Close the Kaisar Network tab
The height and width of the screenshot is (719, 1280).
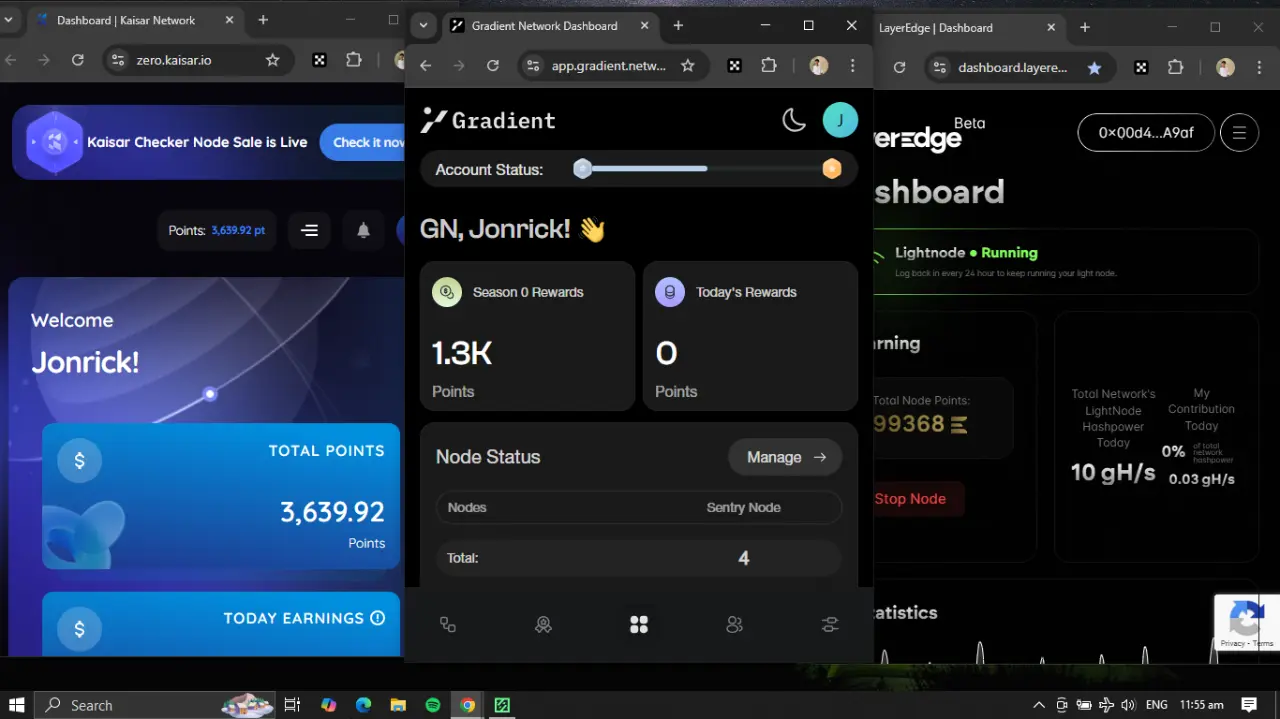pos(229,20)
